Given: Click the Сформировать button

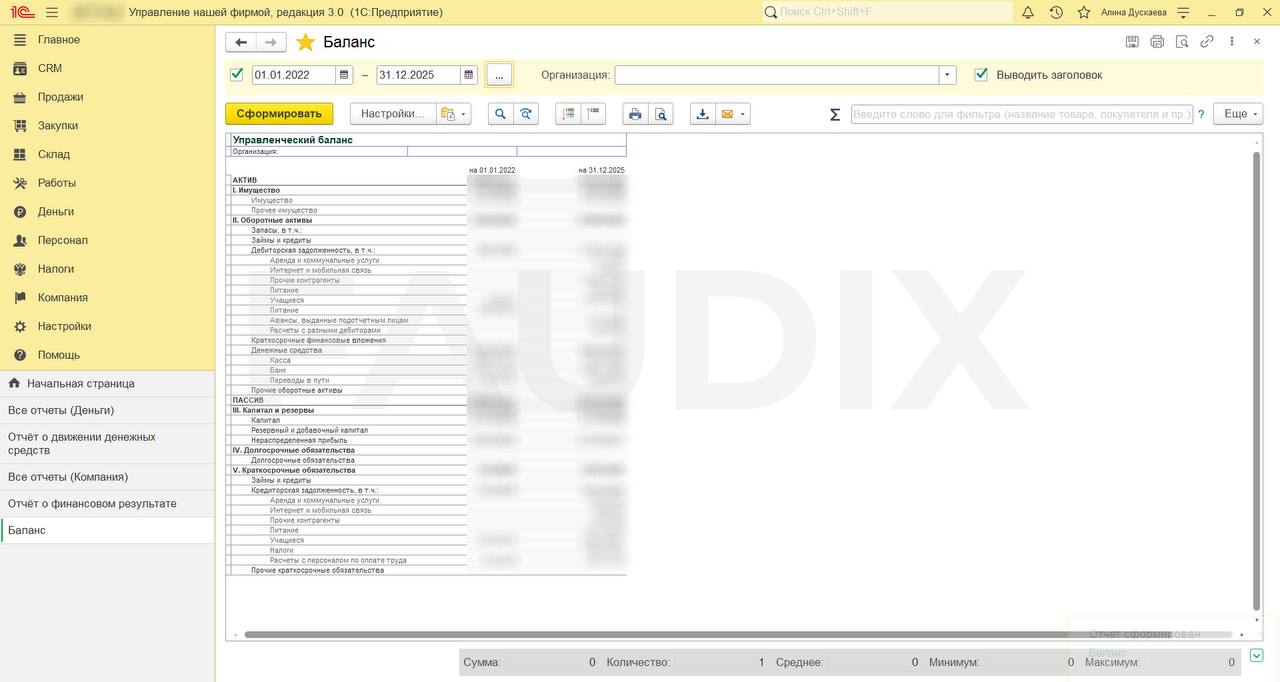Looking at the screenshot, I should point(279,114).
